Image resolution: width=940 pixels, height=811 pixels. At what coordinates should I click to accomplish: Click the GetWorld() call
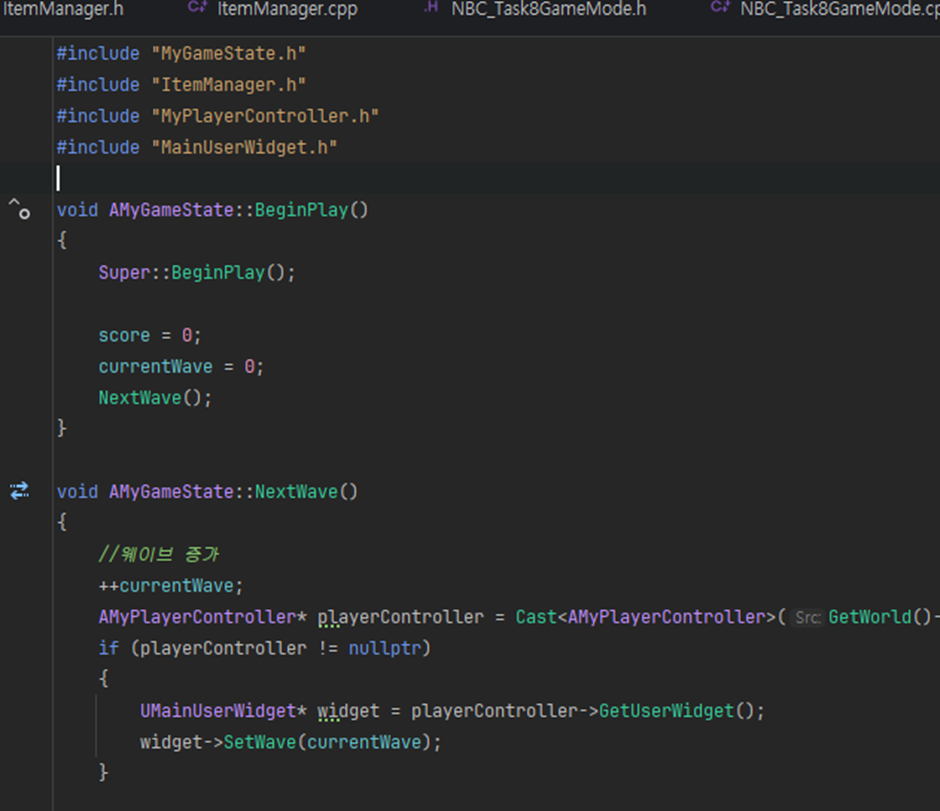click(x=879, y=617)
